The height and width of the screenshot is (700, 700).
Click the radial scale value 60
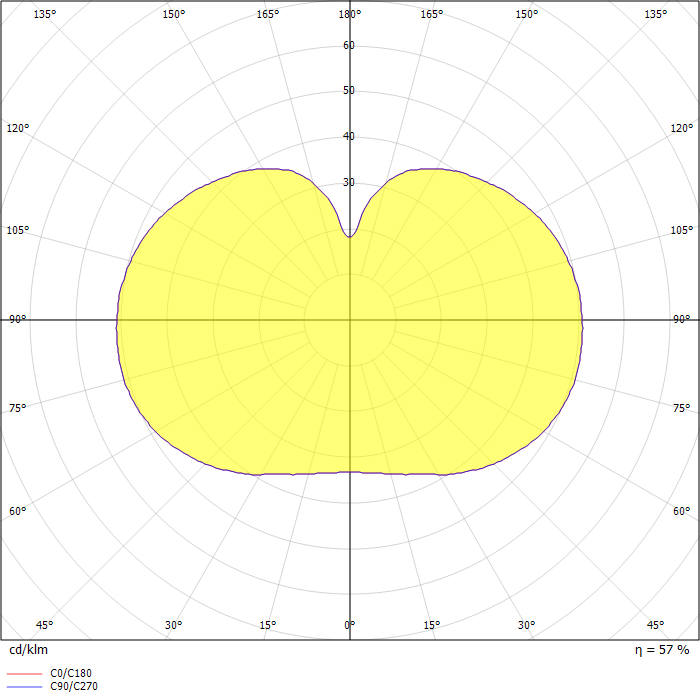(349, 45)
